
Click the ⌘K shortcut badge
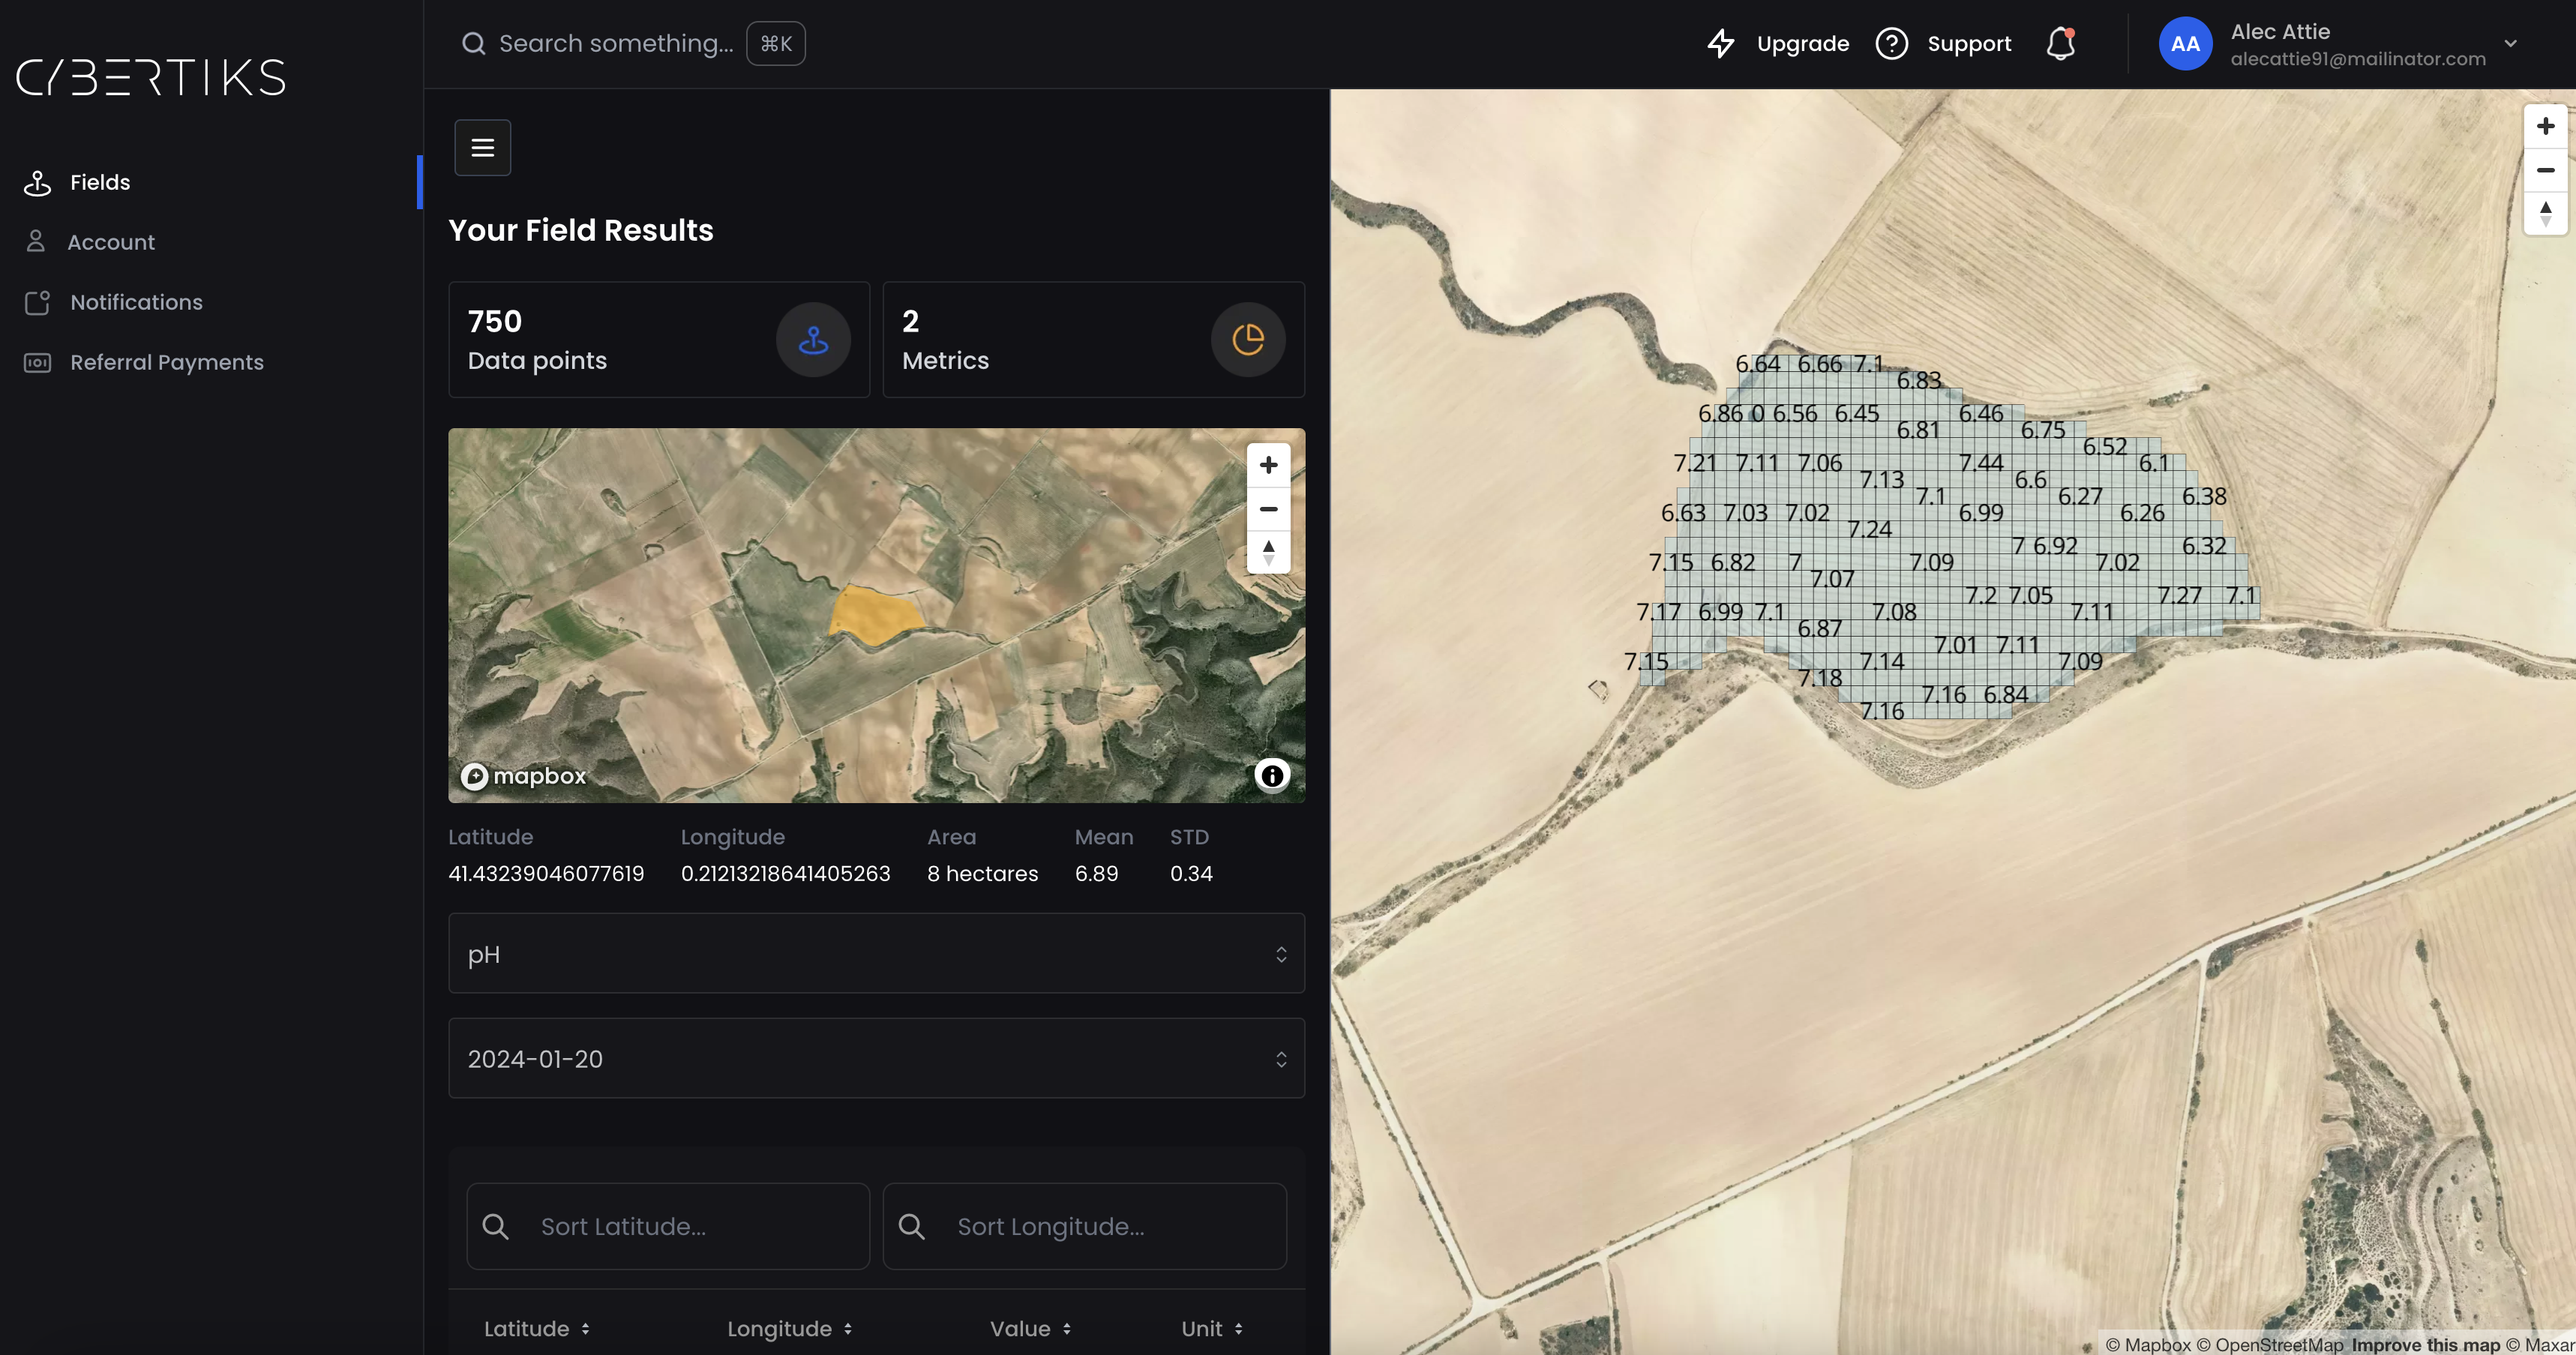pos(776,44)
